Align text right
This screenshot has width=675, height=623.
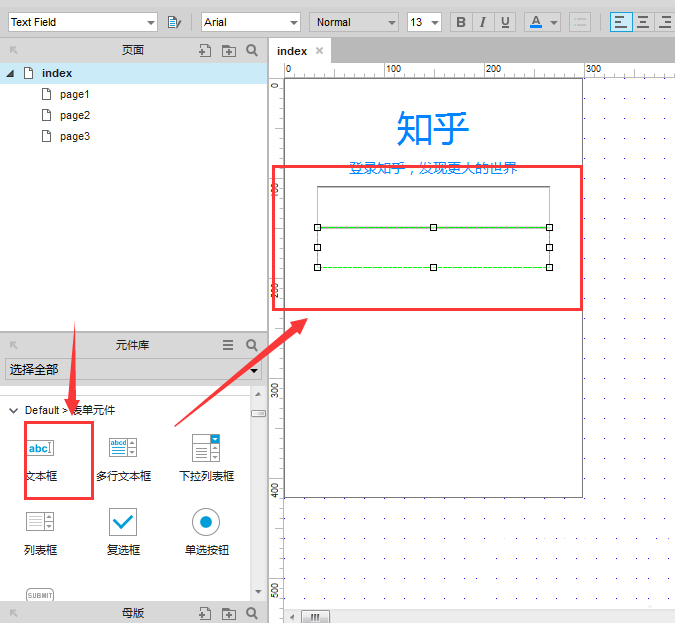pos(665,22)
